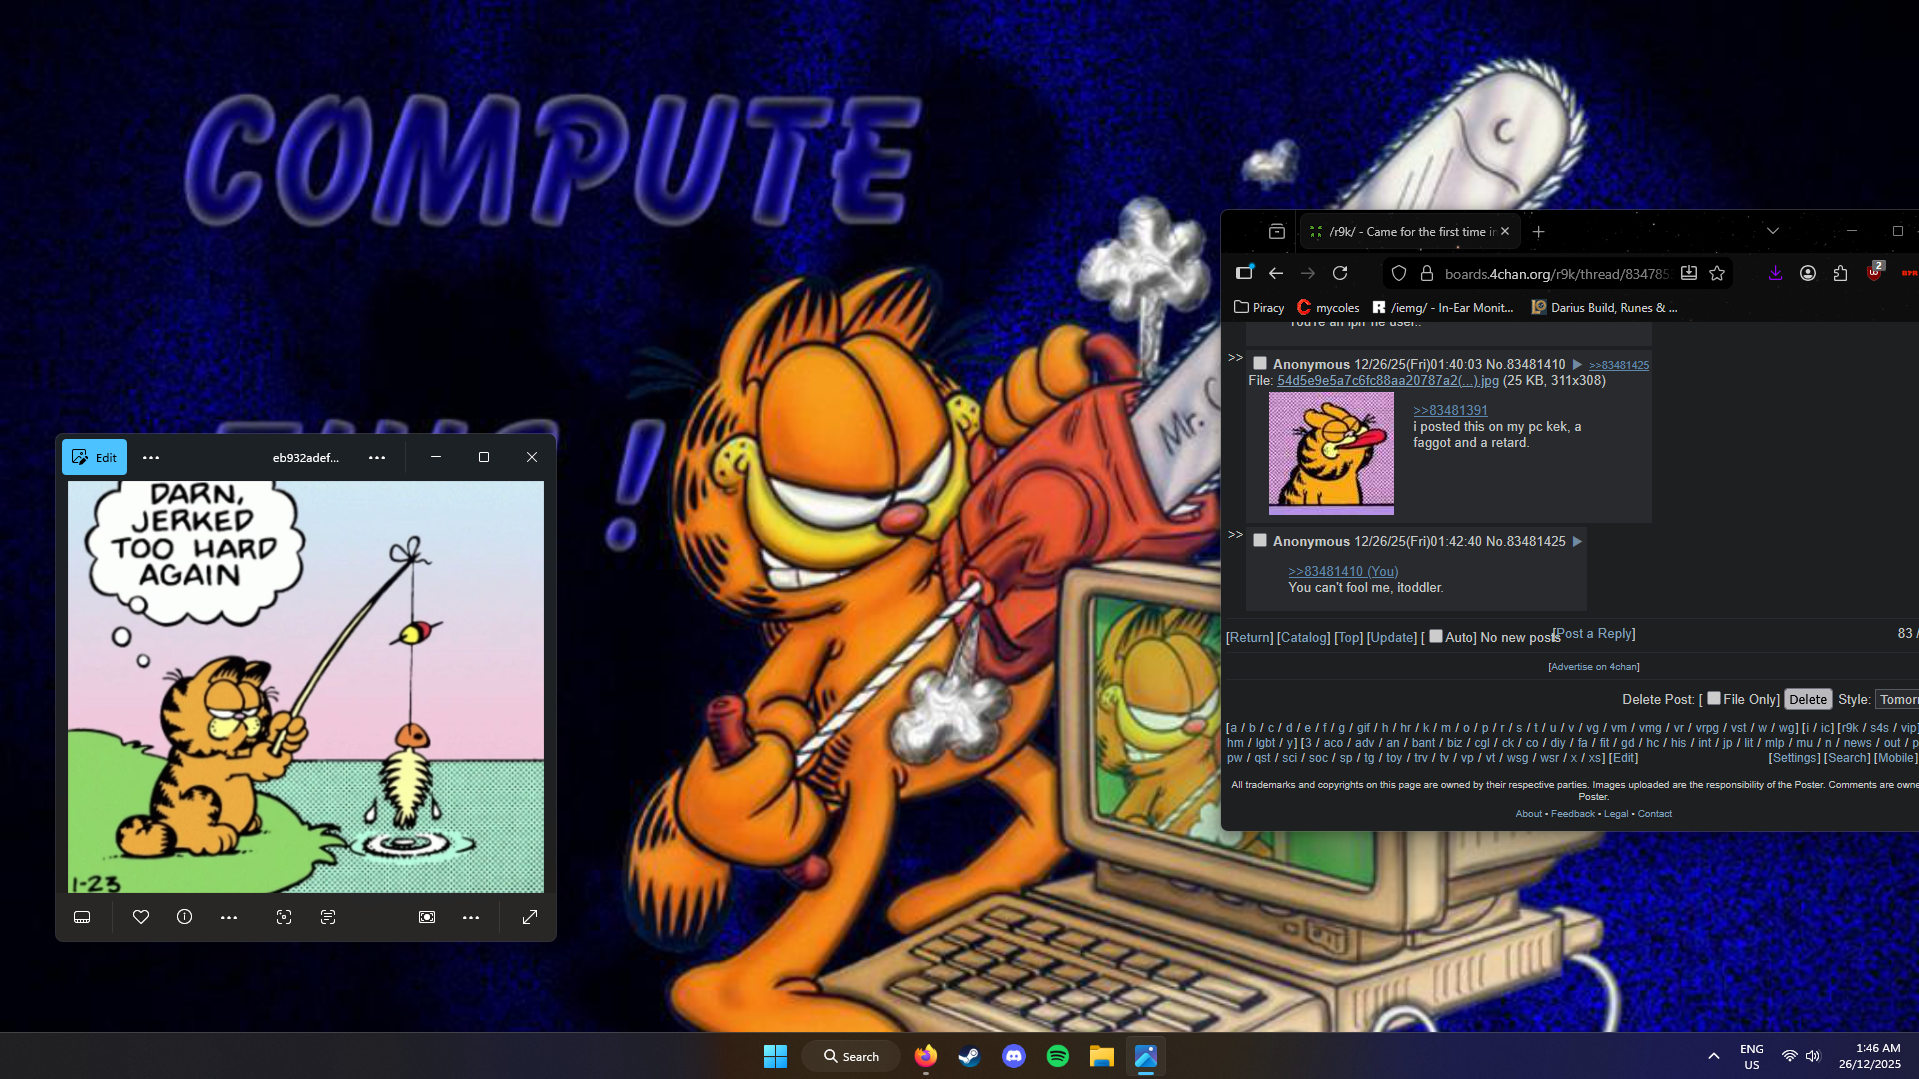
Task: Click the Feedback link in the footer
Action: (1573, 814)
